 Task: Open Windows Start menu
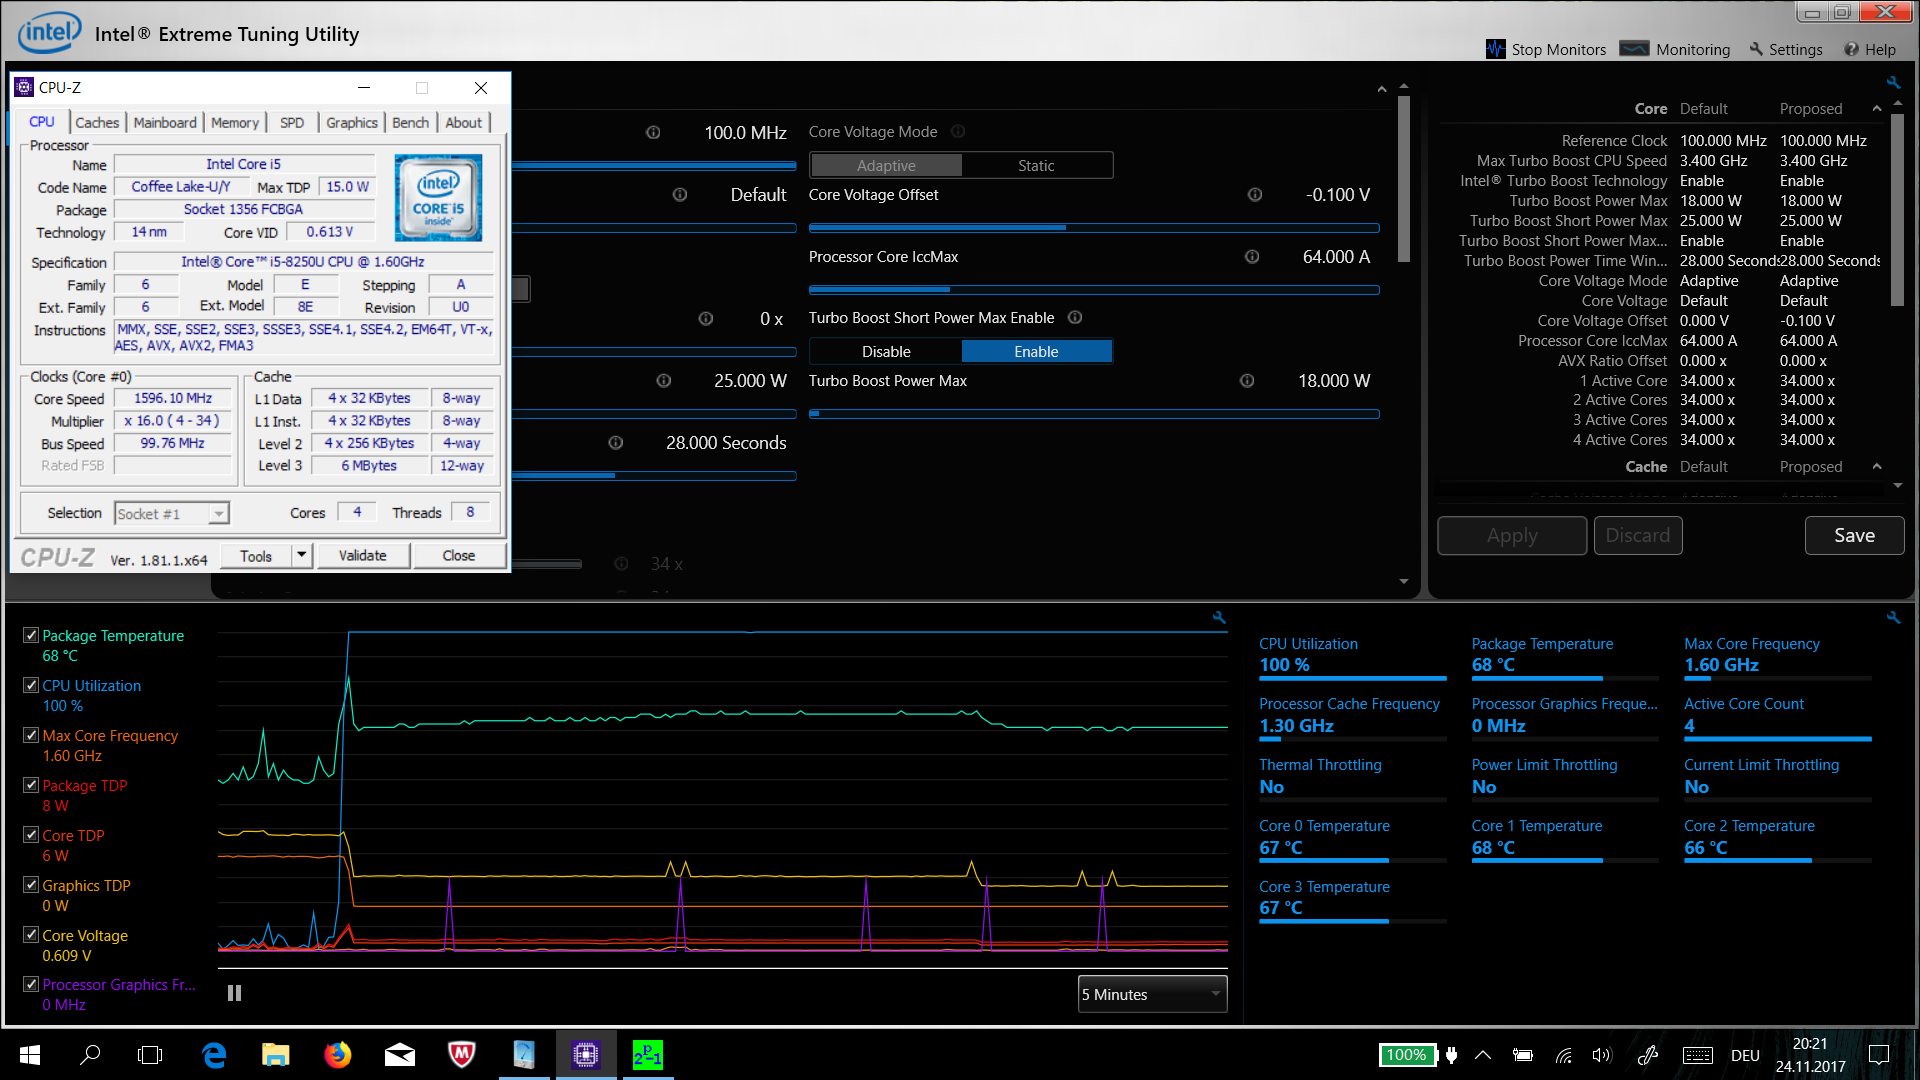[30, 1055]
